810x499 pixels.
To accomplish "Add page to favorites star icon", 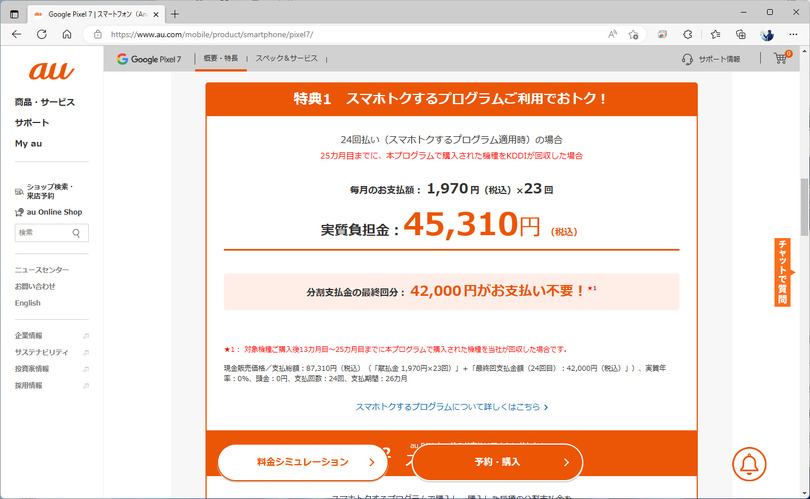I will [x=633, y=35].
